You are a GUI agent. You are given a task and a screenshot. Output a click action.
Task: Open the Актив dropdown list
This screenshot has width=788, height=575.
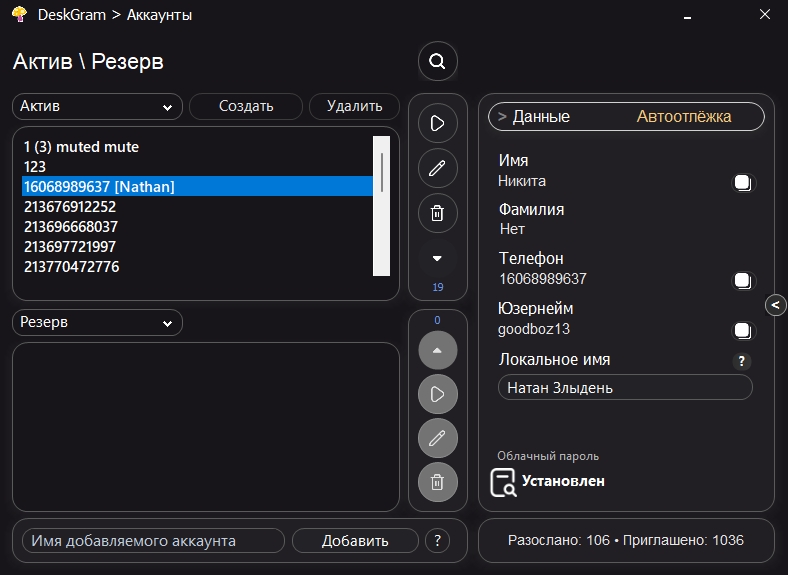pyautogui.click(x=97, y=107)
